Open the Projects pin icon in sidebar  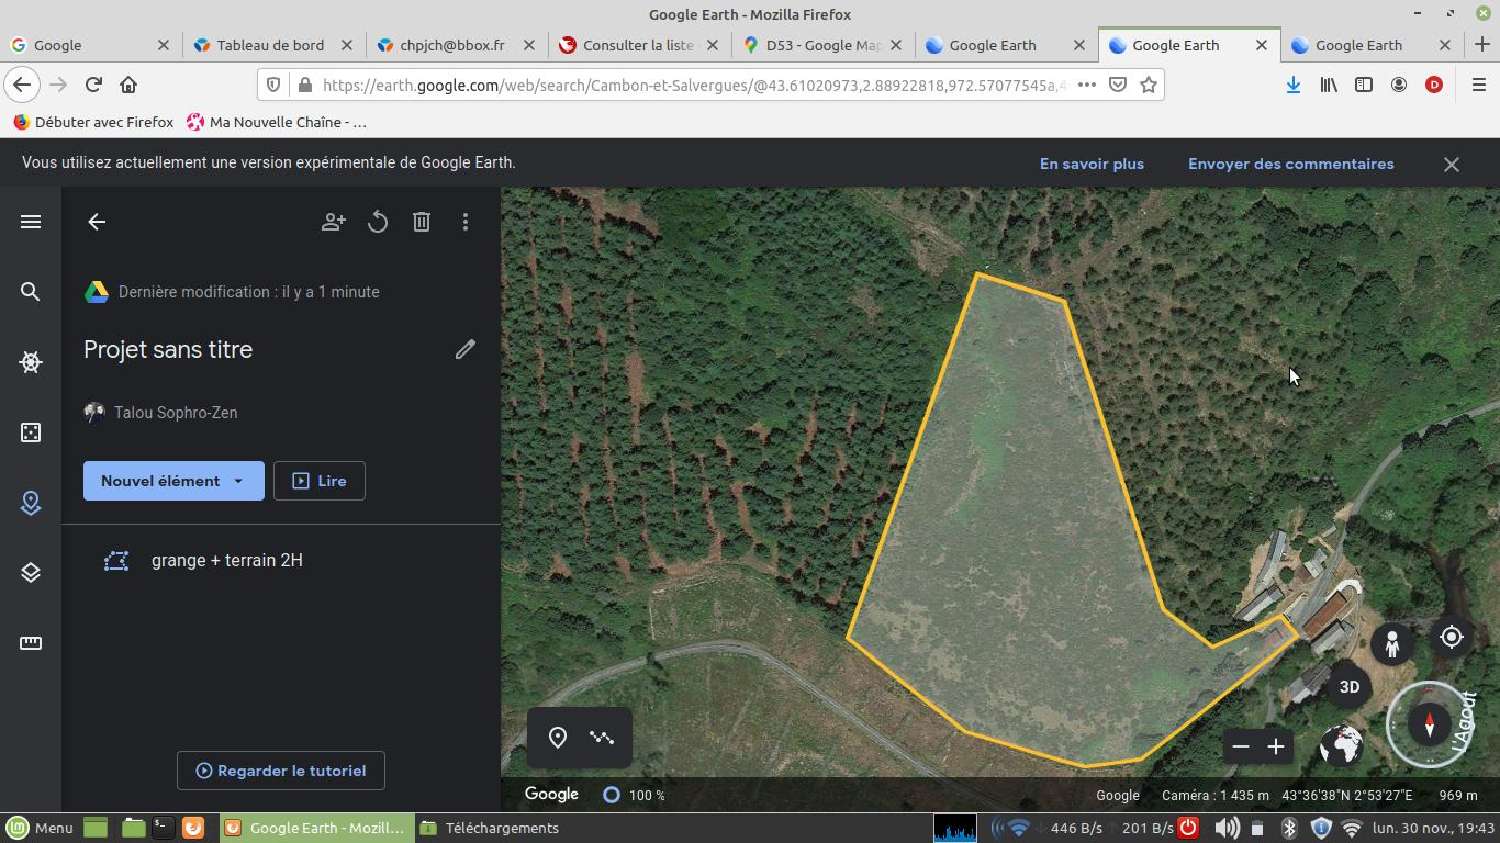point(31,503)
